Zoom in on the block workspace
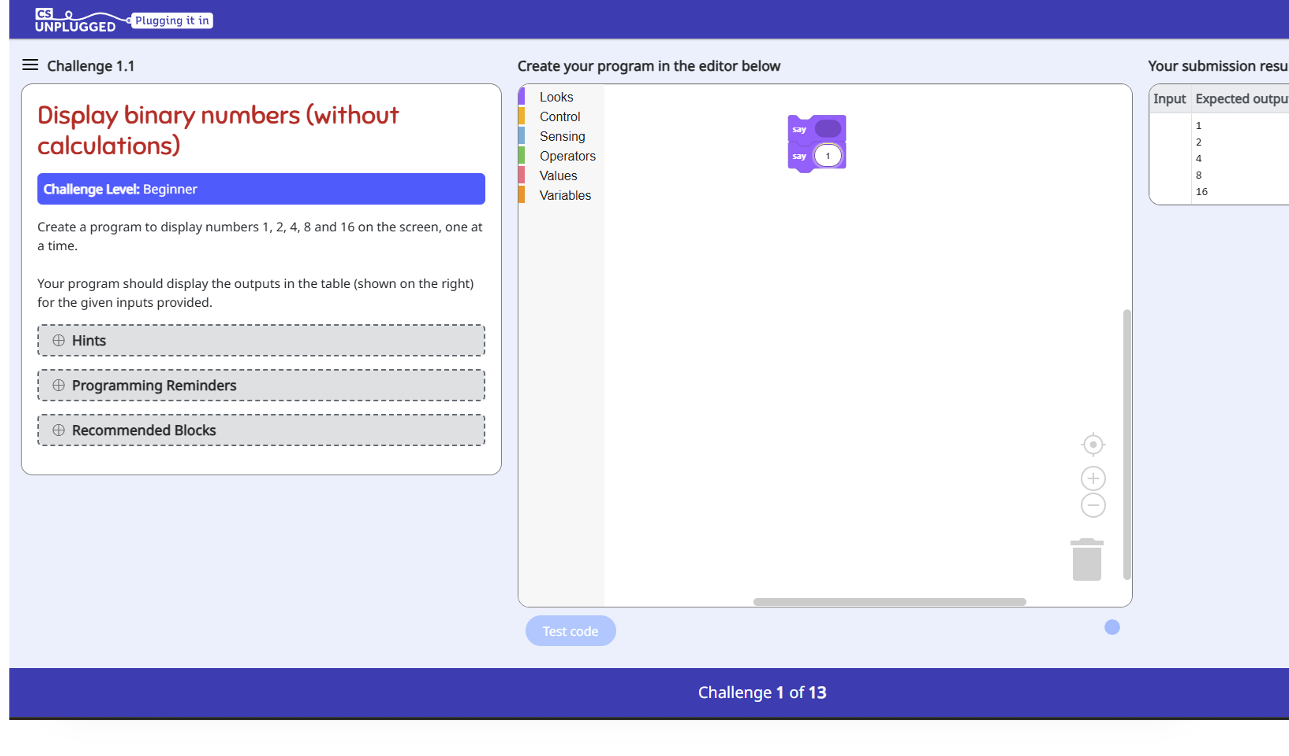Image resolution: width=1289 pixels, height=756 pixels. coord(1093,479)
